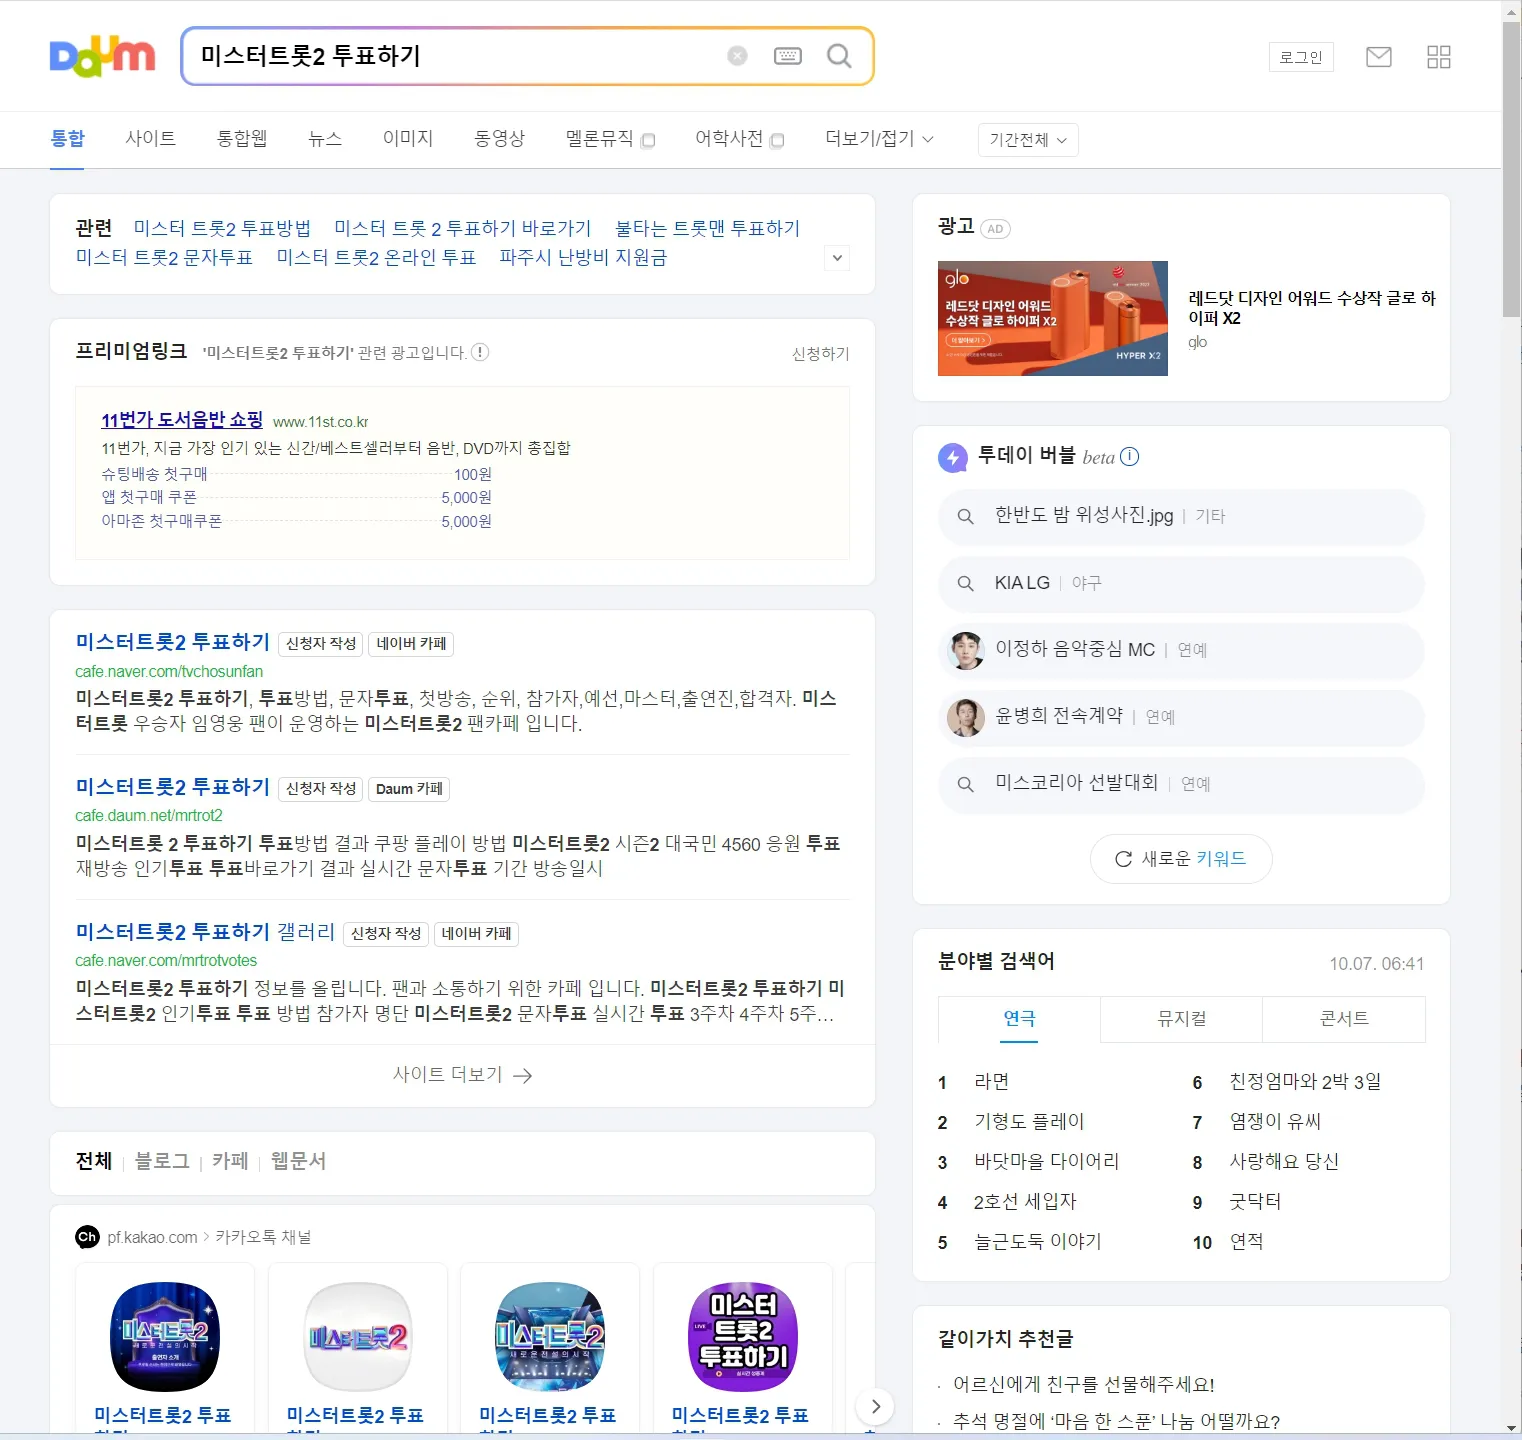Select the 연극 category tab
This screenshot has height=1440, width=1522.
(1019, 1019)
